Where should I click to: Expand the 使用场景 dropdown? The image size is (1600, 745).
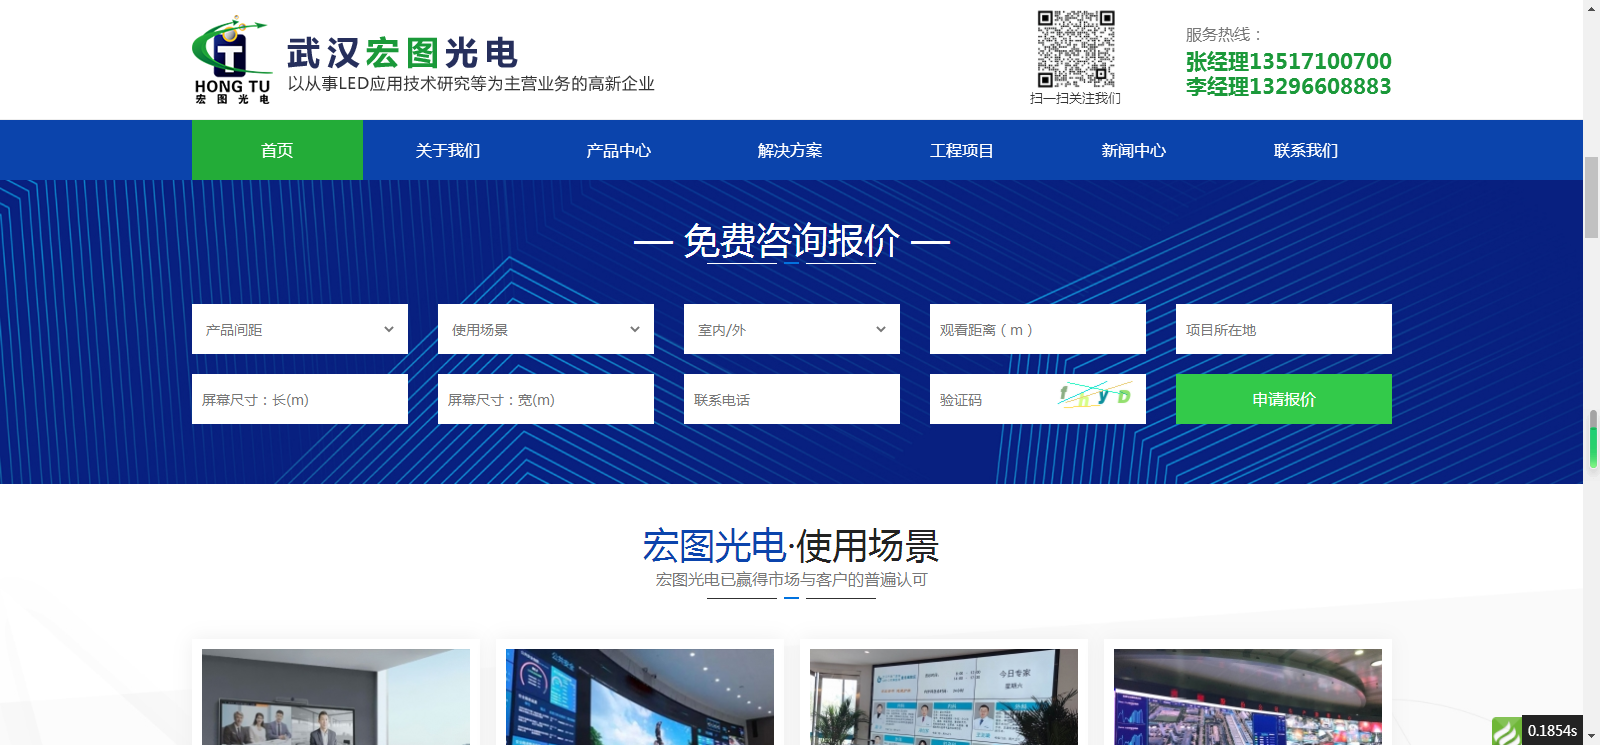545,329
